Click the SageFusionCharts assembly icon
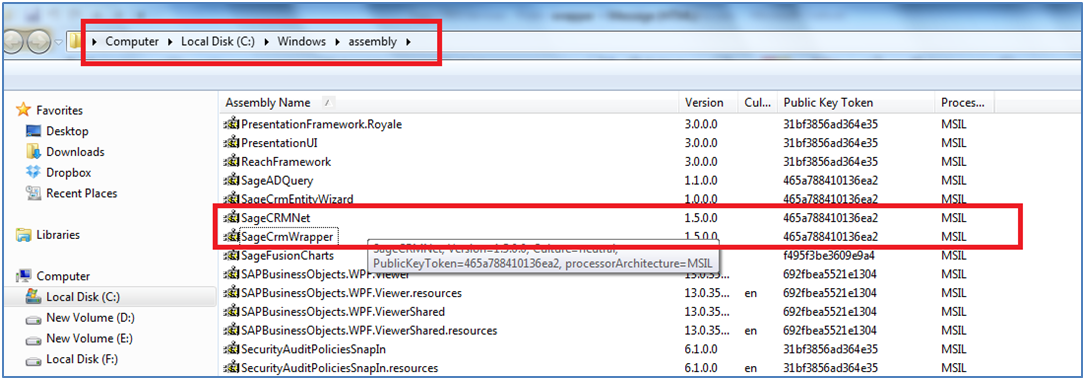The height and width of the screenshot is (380, 1085). tap(231, 255)
